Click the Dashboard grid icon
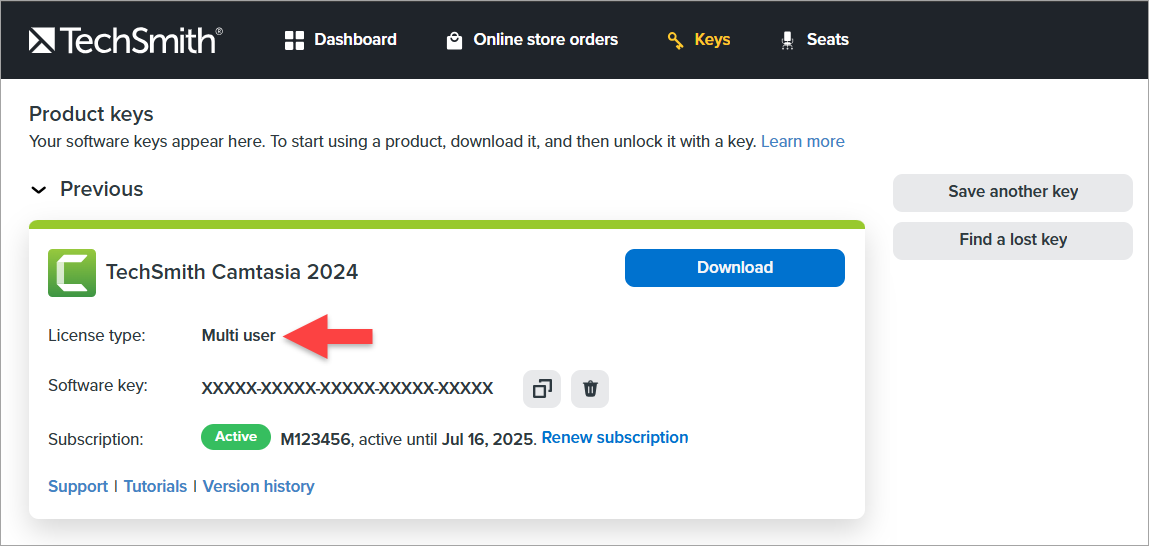Viewport: 1149px width, 546px height. click(294, 40)
